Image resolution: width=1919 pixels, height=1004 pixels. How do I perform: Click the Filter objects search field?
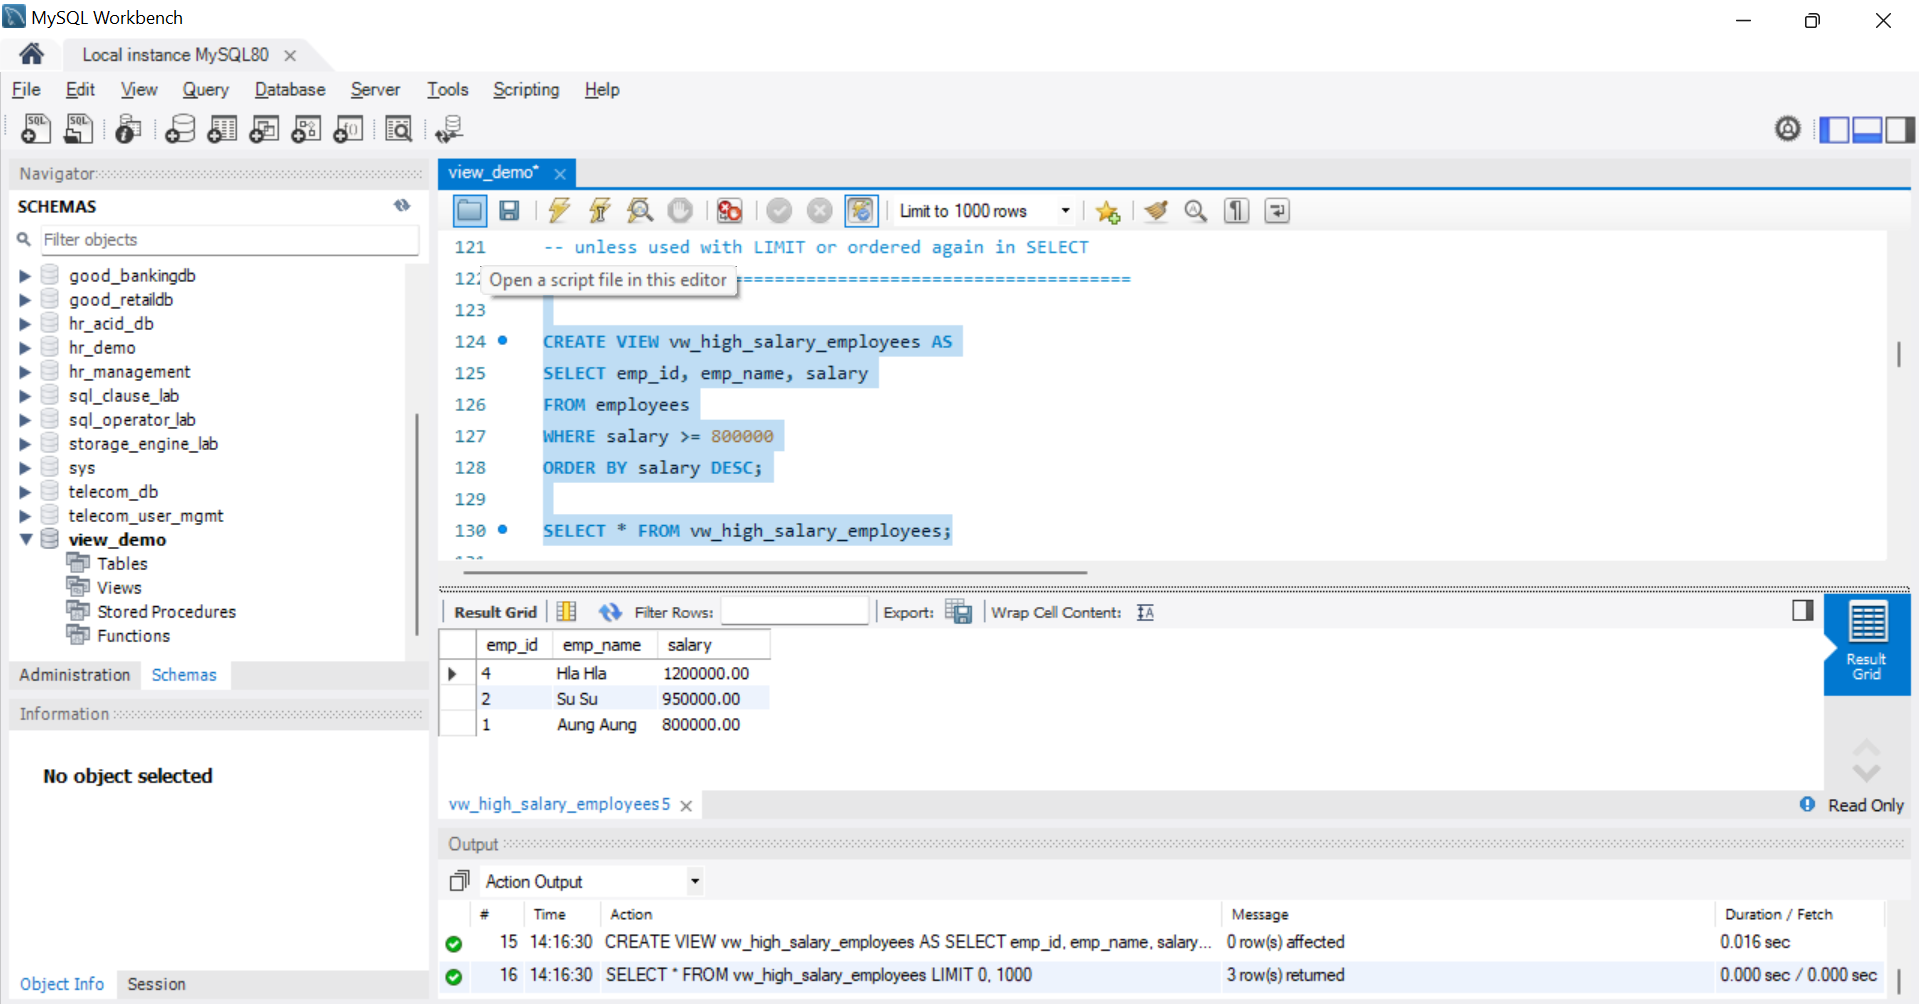(x=228, y=239)
